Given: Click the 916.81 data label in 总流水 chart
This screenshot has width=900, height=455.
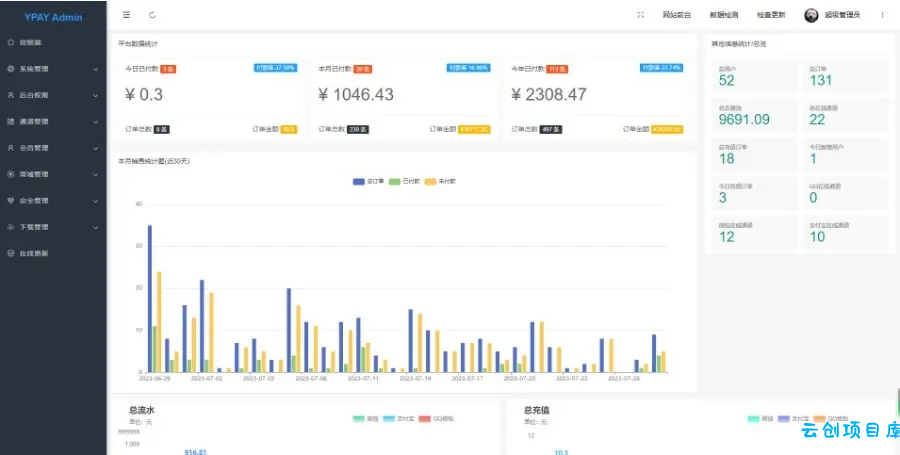Looking at the screenshot, I should pos(195,452).
